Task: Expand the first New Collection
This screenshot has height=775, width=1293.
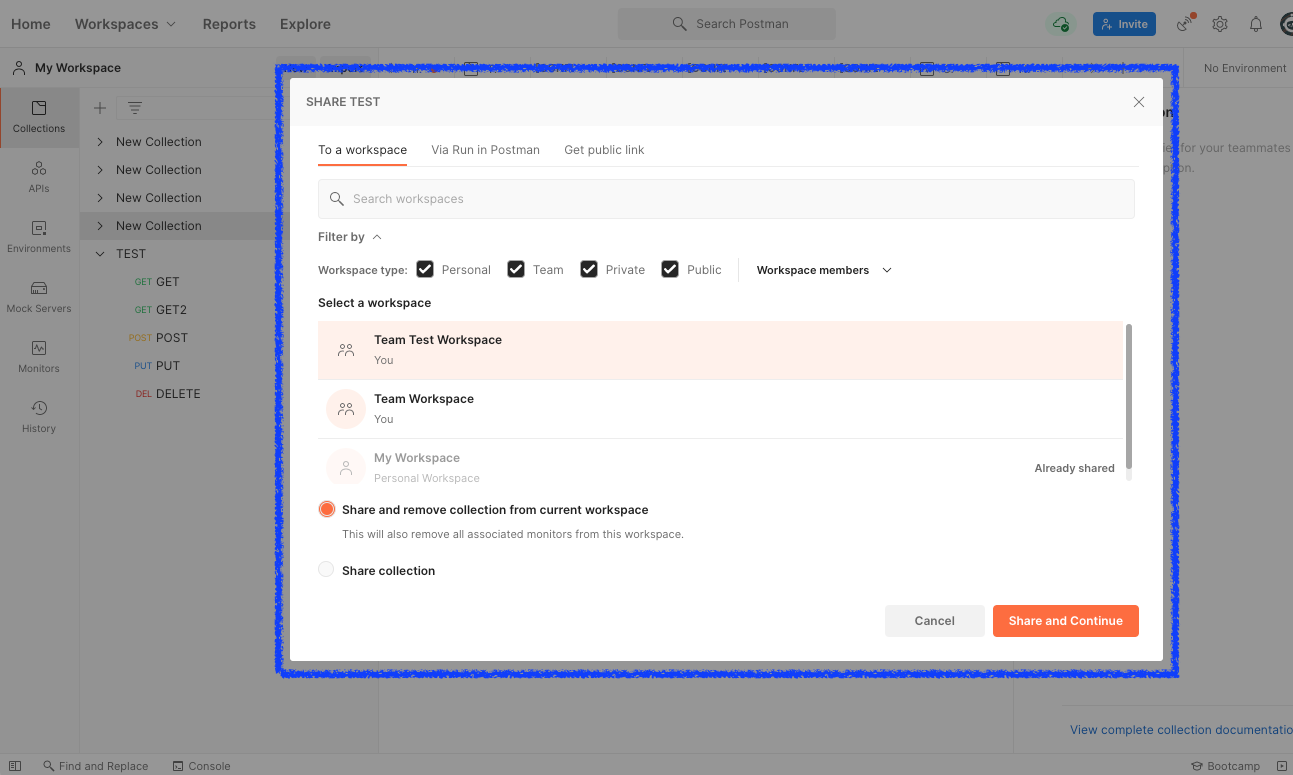Action: pyautogui.click(x=100, y=142)
